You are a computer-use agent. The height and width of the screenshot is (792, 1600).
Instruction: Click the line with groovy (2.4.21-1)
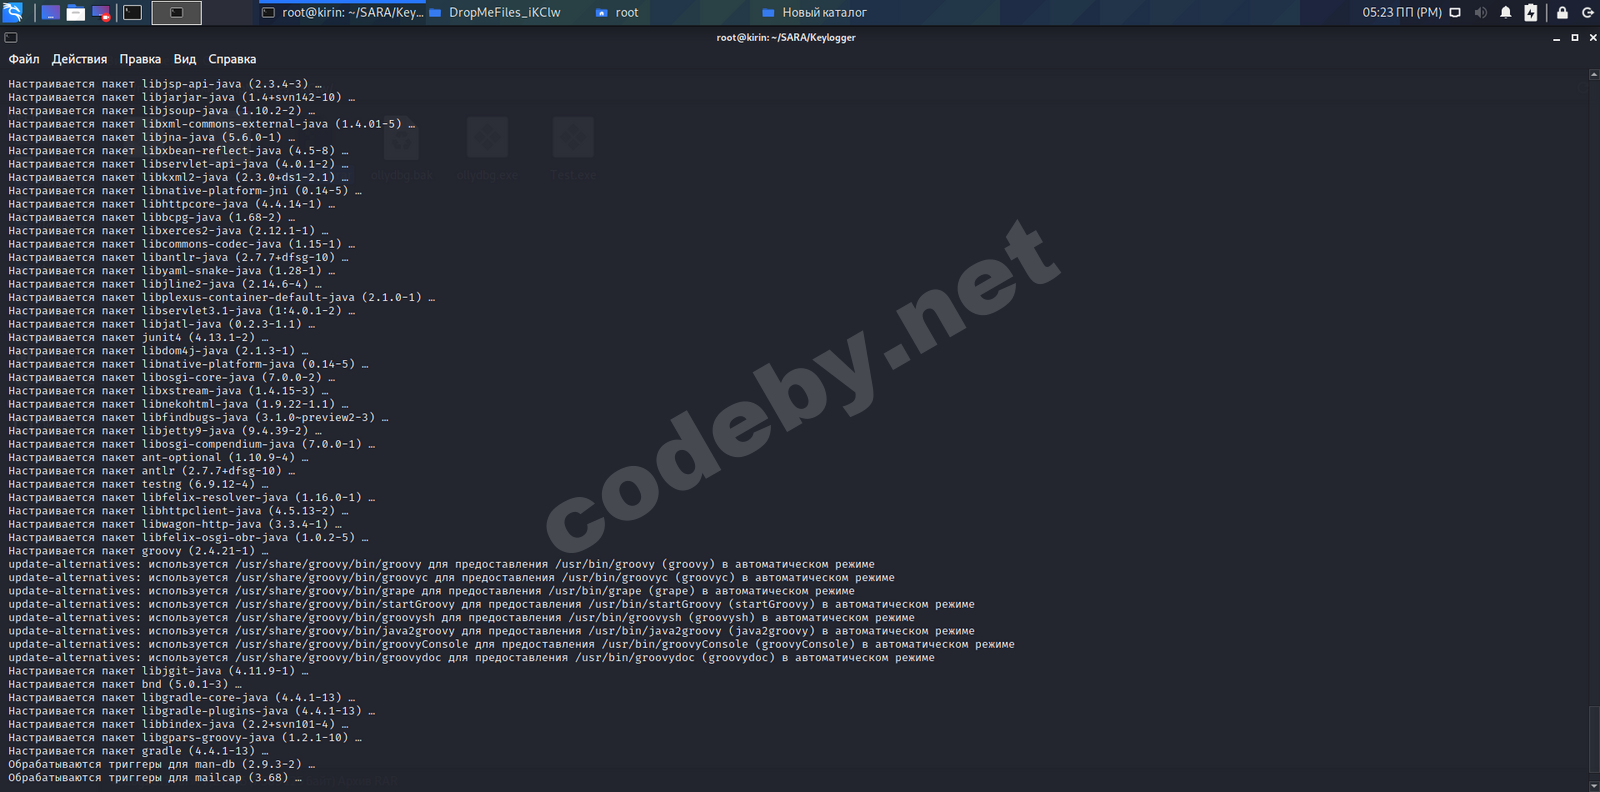click(x=138, y=551)
